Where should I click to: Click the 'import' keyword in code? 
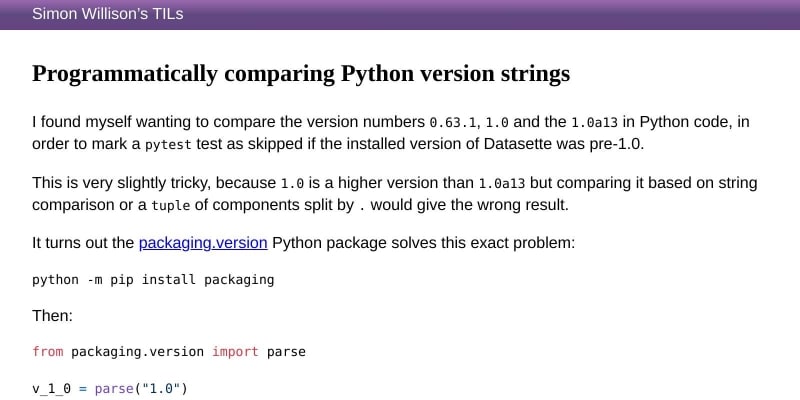(x=235, y=352)
